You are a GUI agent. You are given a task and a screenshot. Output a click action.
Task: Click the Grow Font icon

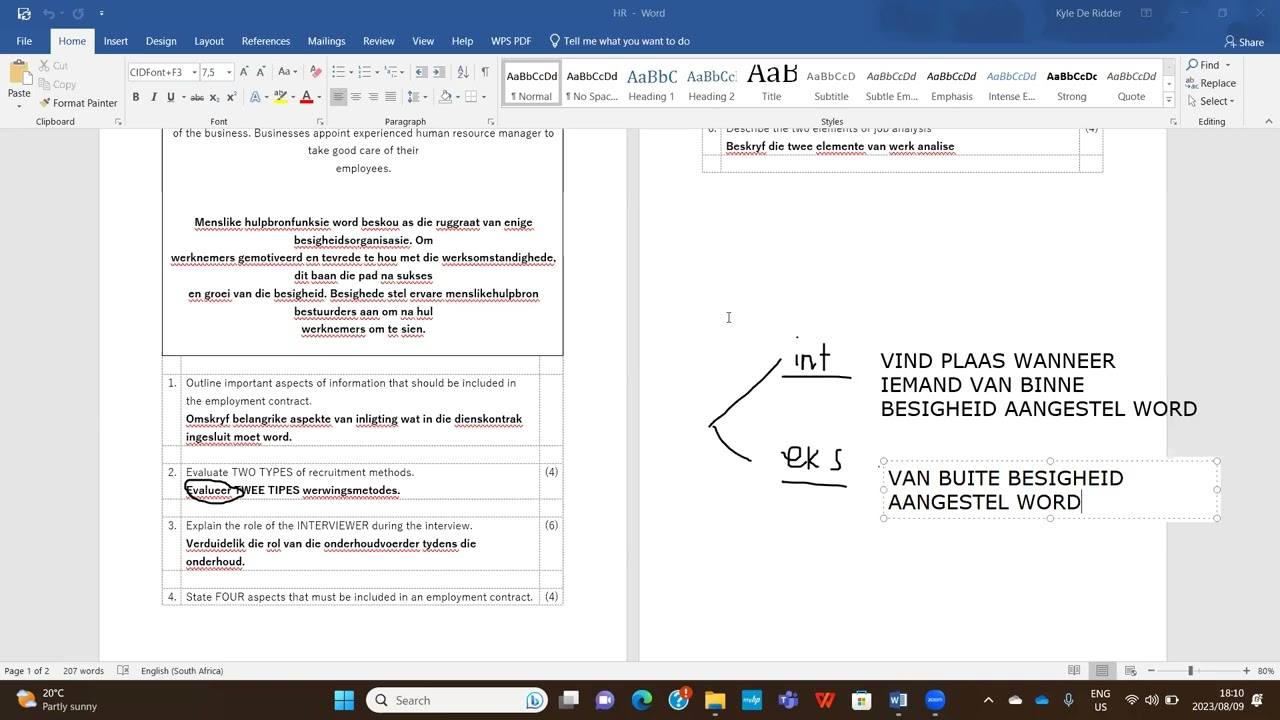click(x=244, y=72)
